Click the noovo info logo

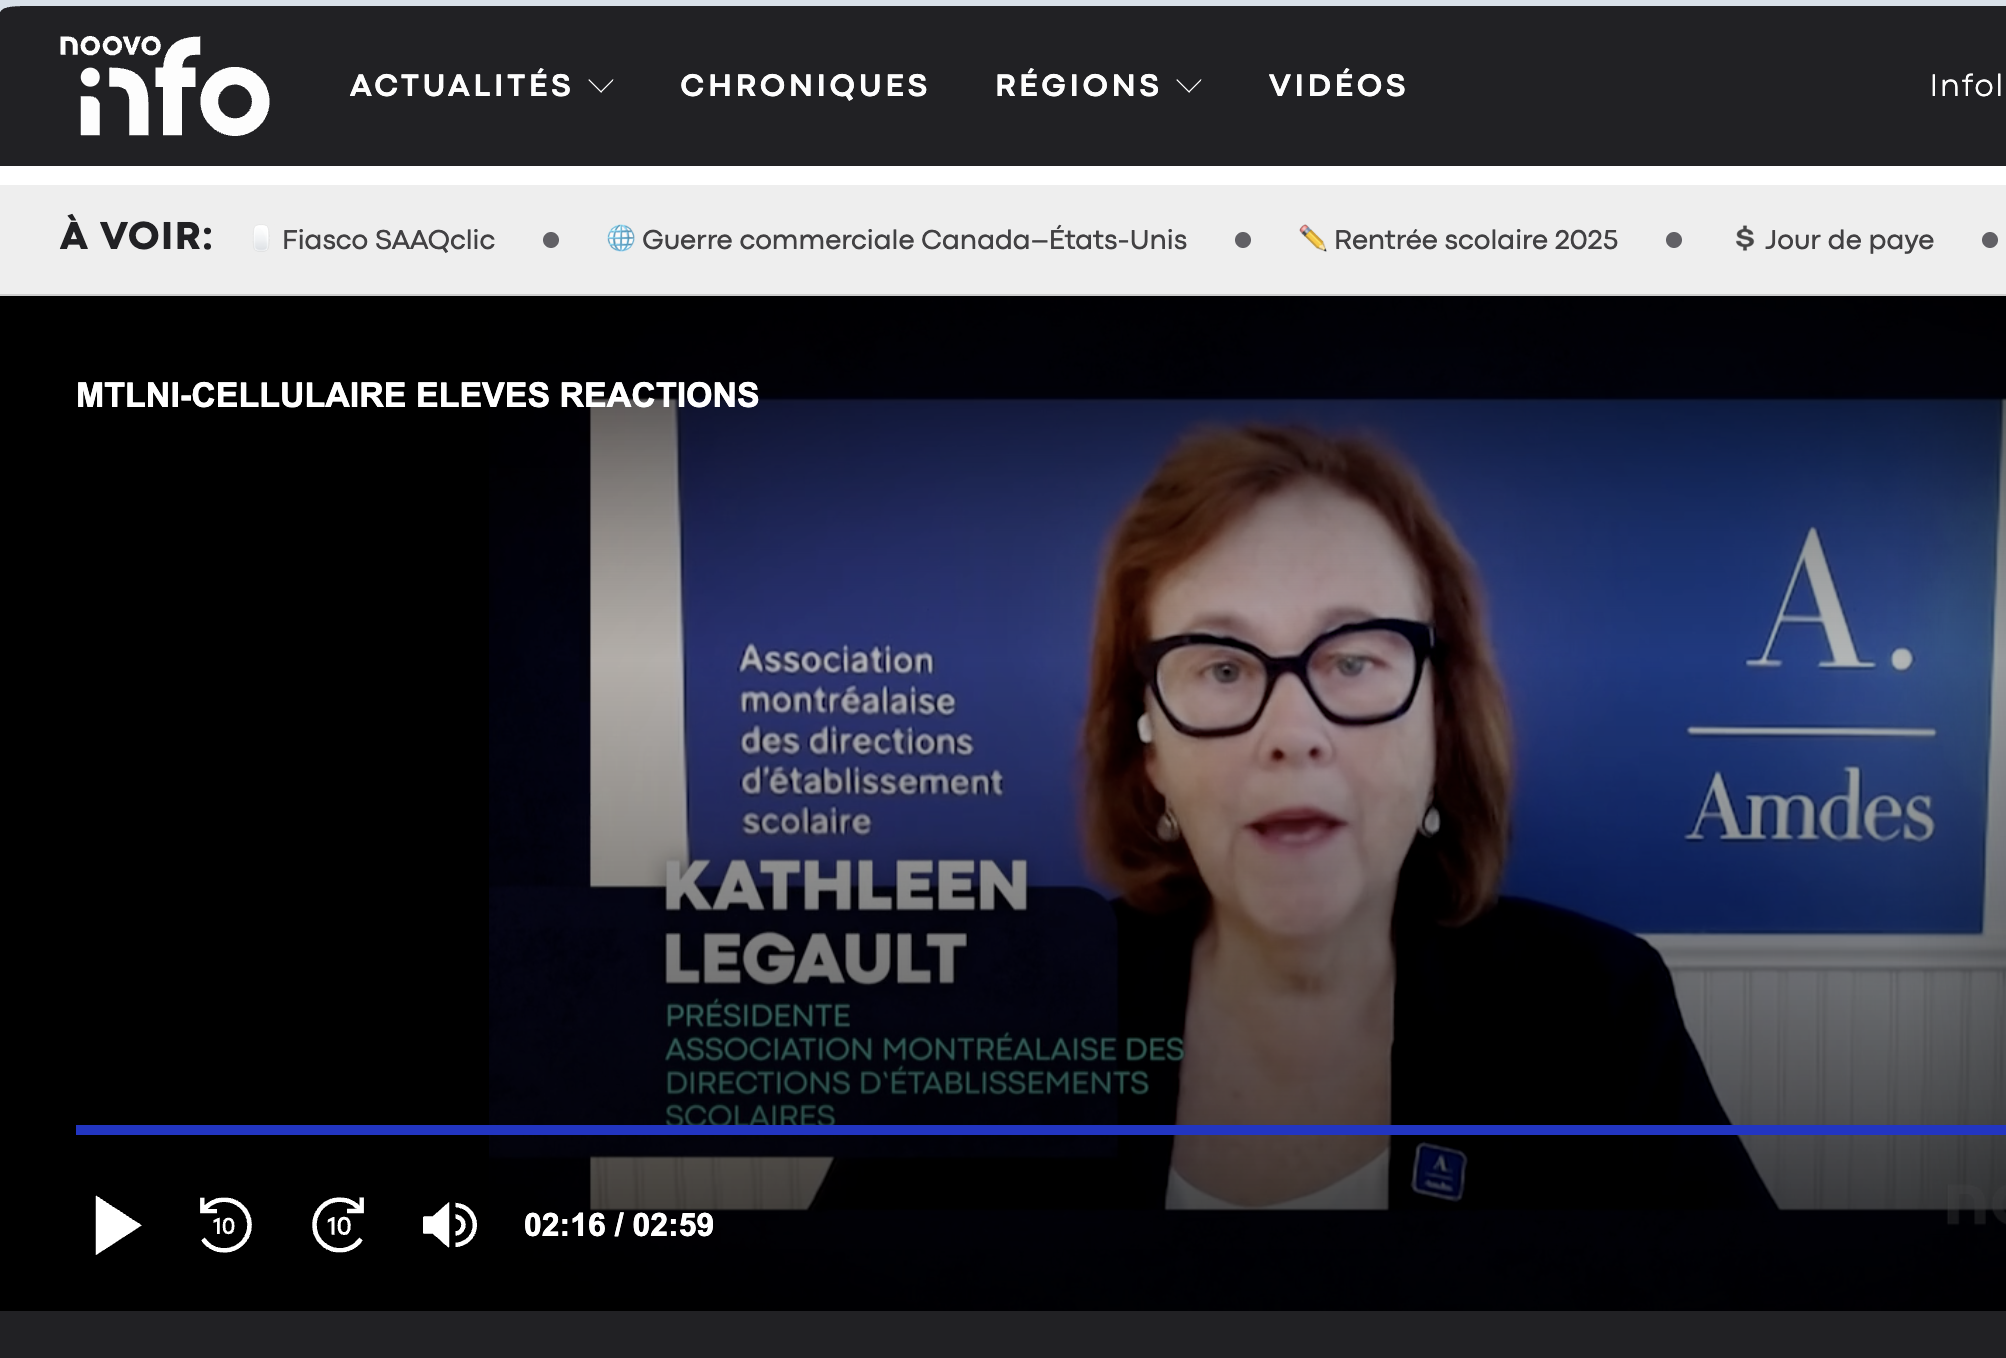163,86
